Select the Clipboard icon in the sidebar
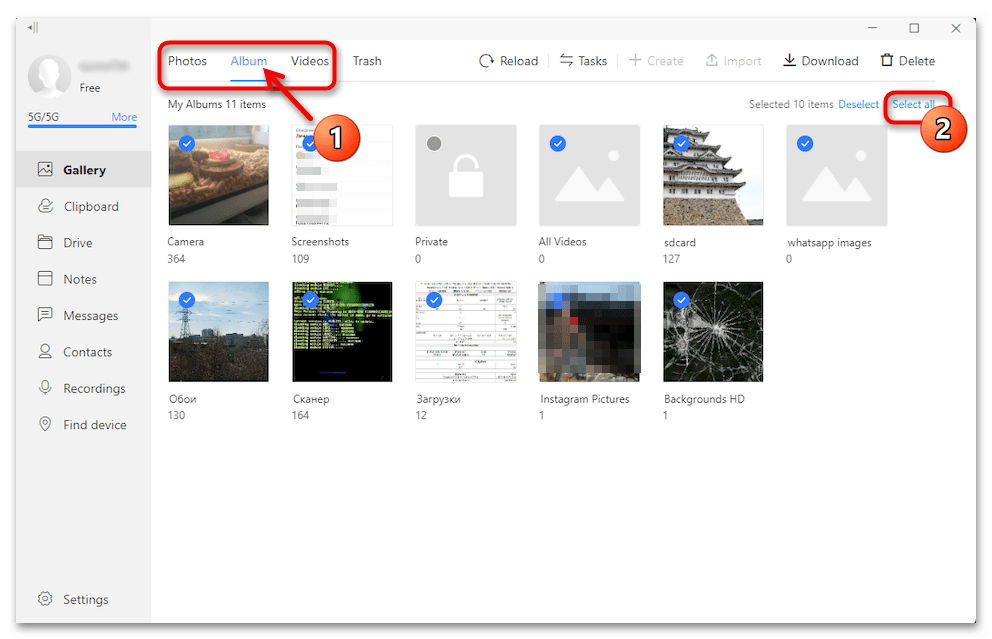992x639 pixels. pos(45,206)
